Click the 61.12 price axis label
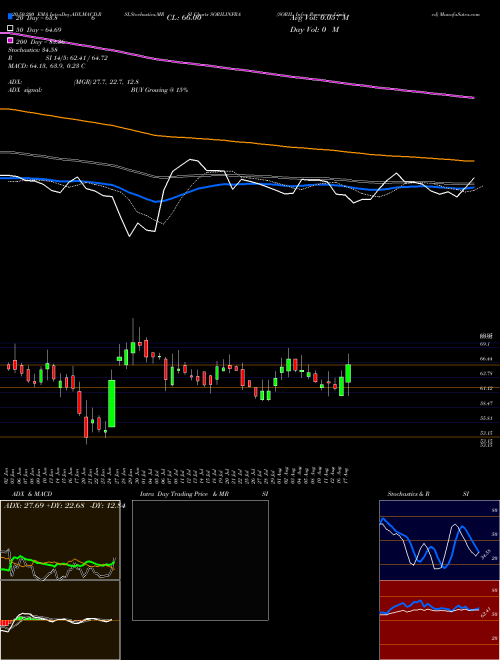Viewport: 500px width, 660px height. coord(486,388)
